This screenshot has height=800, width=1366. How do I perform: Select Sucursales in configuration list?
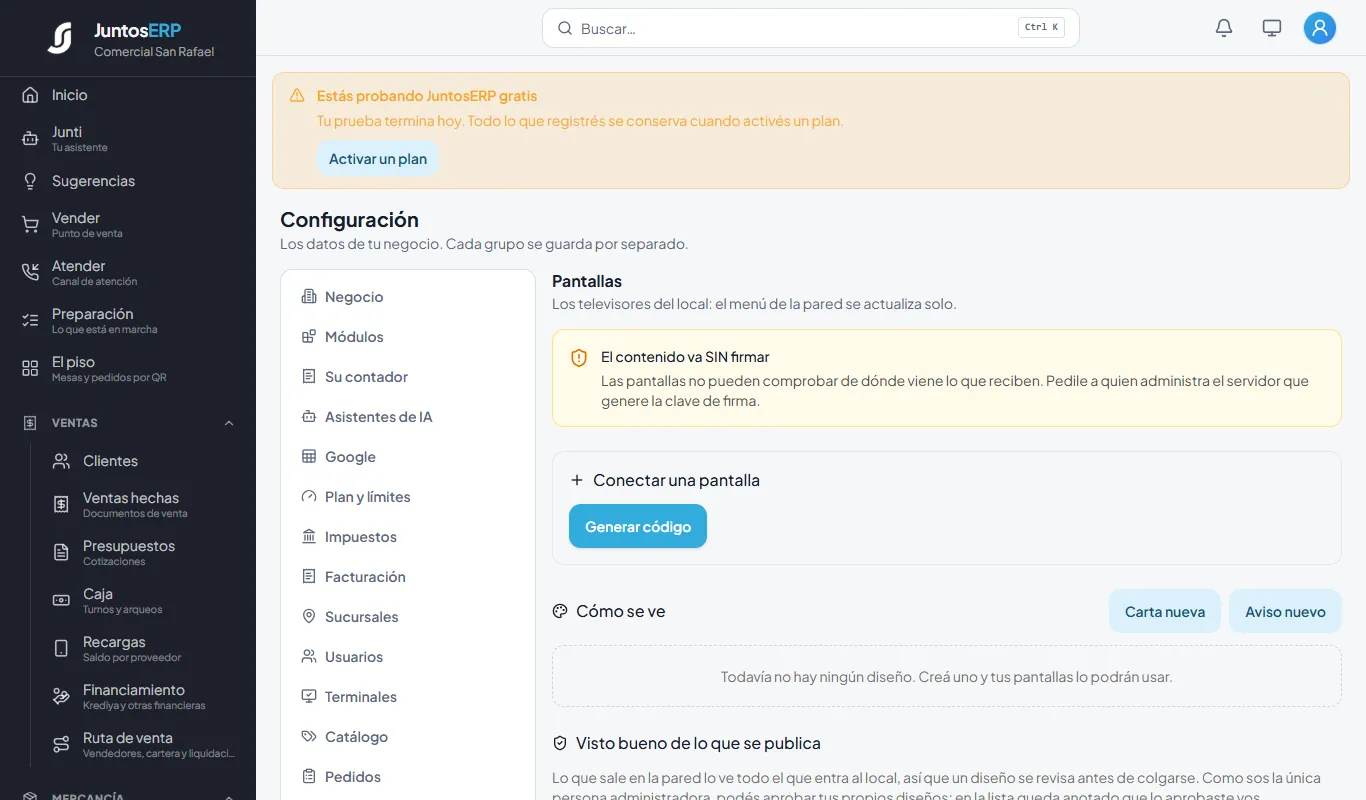click(408, 617)
